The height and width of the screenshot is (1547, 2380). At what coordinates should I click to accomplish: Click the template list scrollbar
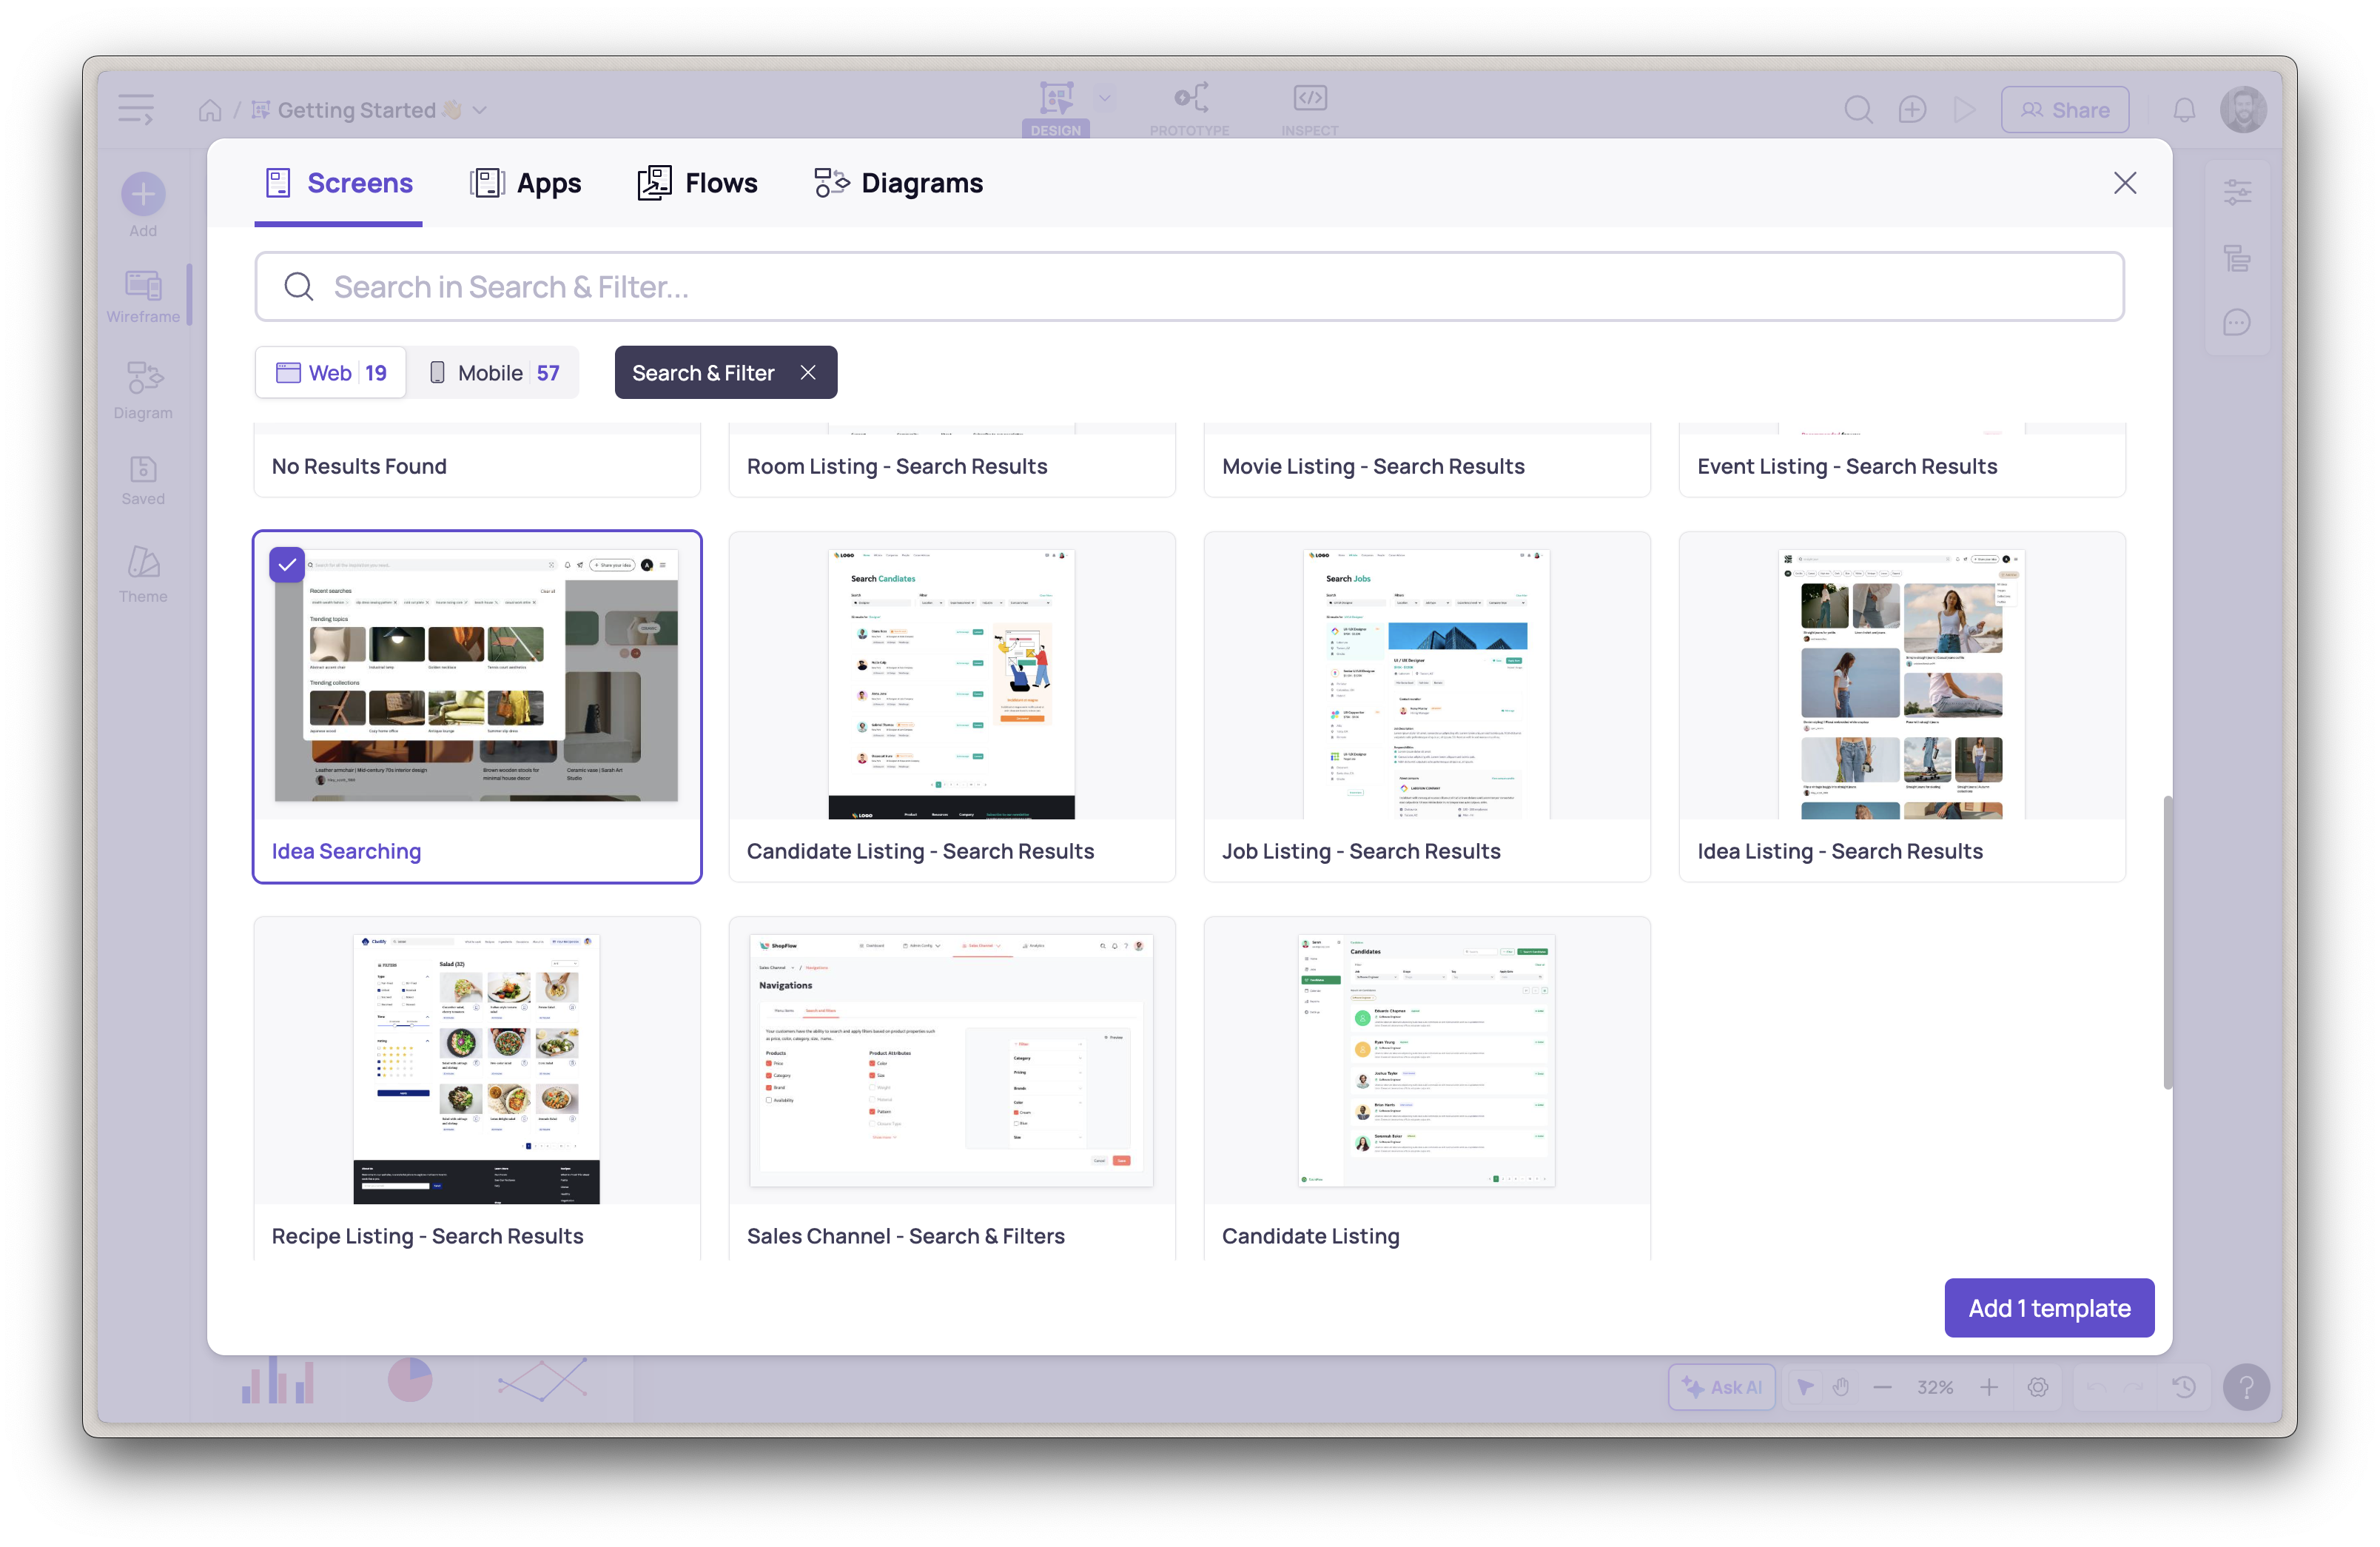coord(2167,941)
